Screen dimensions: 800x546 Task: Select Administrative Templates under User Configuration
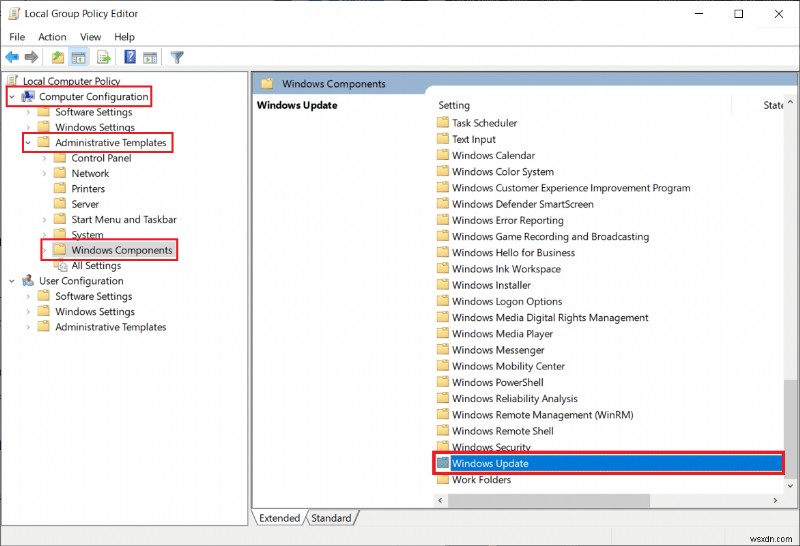tap(111, 327)
